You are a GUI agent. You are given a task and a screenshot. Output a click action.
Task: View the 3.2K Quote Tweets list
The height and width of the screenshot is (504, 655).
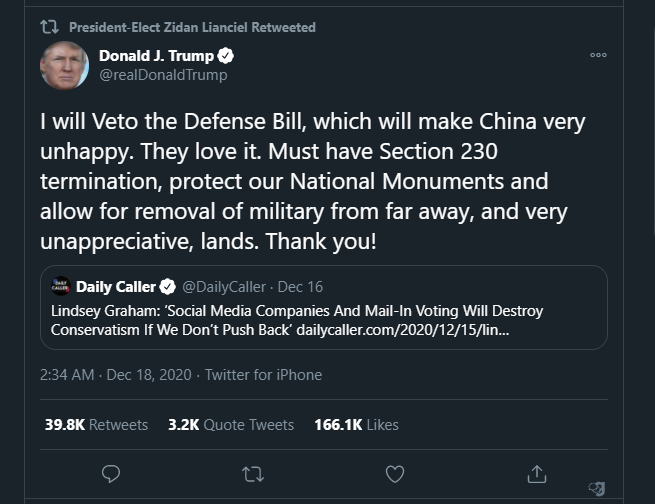[x=231, y=425]
